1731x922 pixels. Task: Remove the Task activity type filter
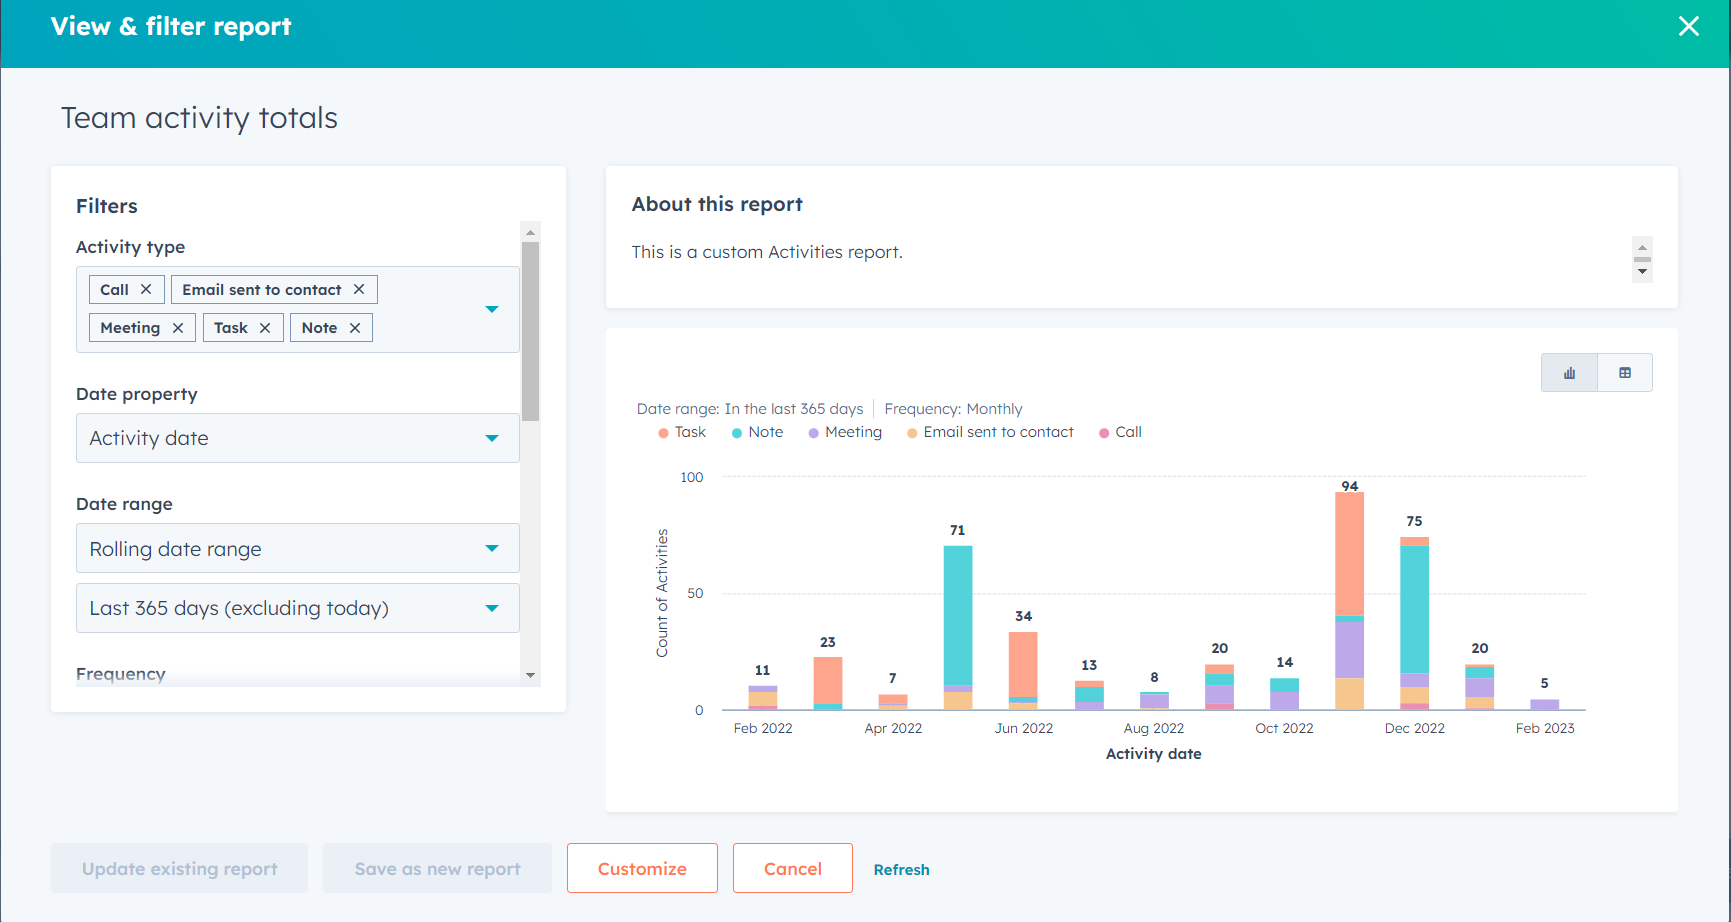pos(265,327)
